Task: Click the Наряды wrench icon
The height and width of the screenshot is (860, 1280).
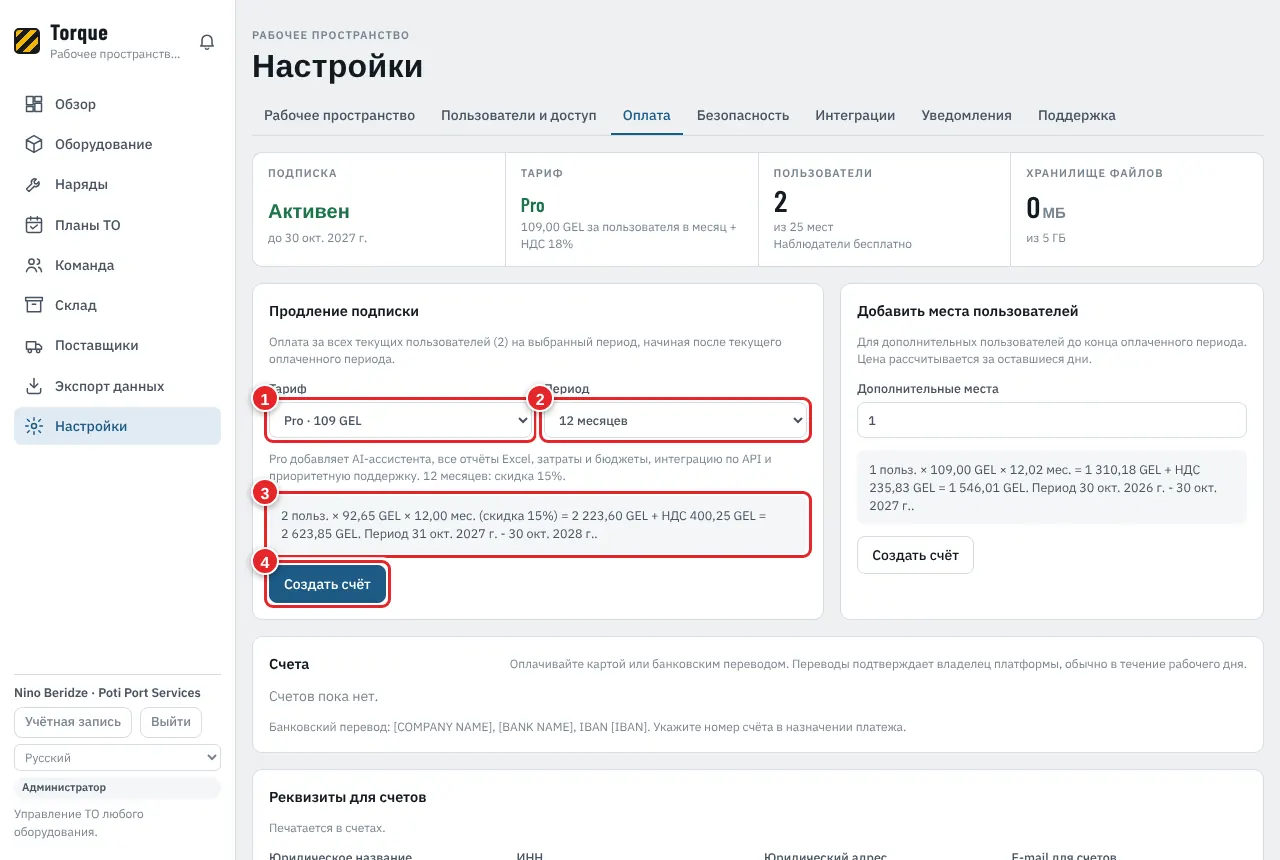Action: pos(34,185)
